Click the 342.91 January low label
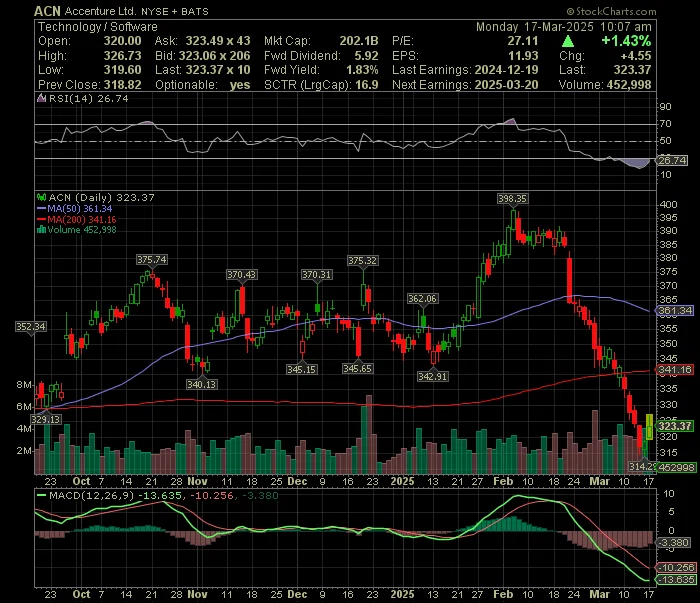The width and height of the screenshot is (700, 603). [x=433, y=376]
